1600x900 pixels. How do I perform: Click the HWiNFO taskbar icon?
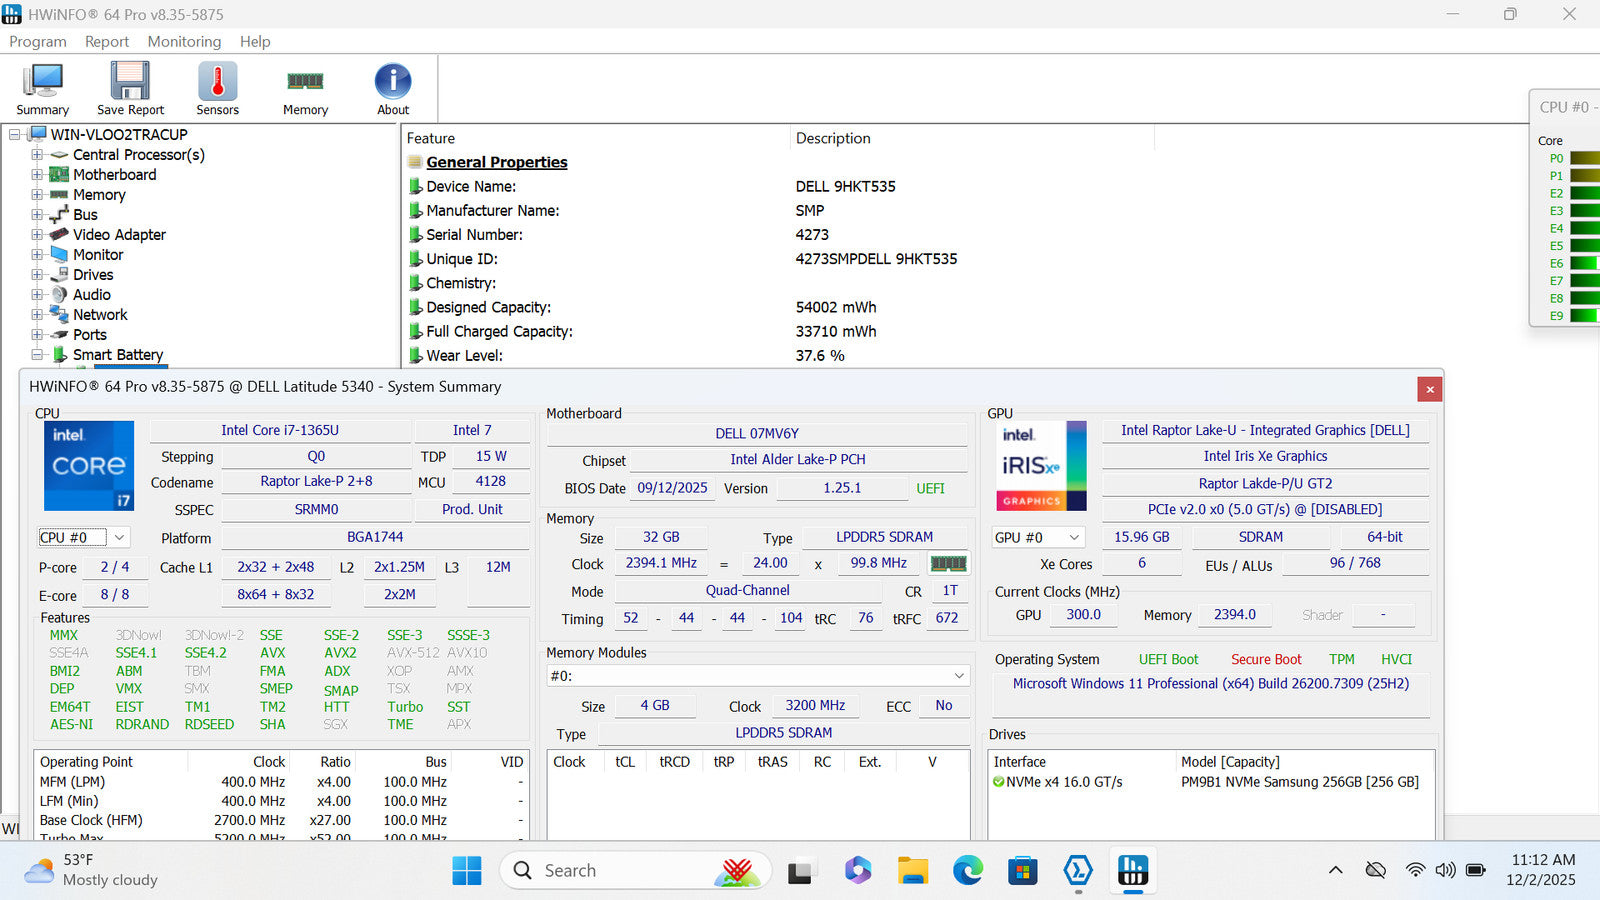point(1132,871)
